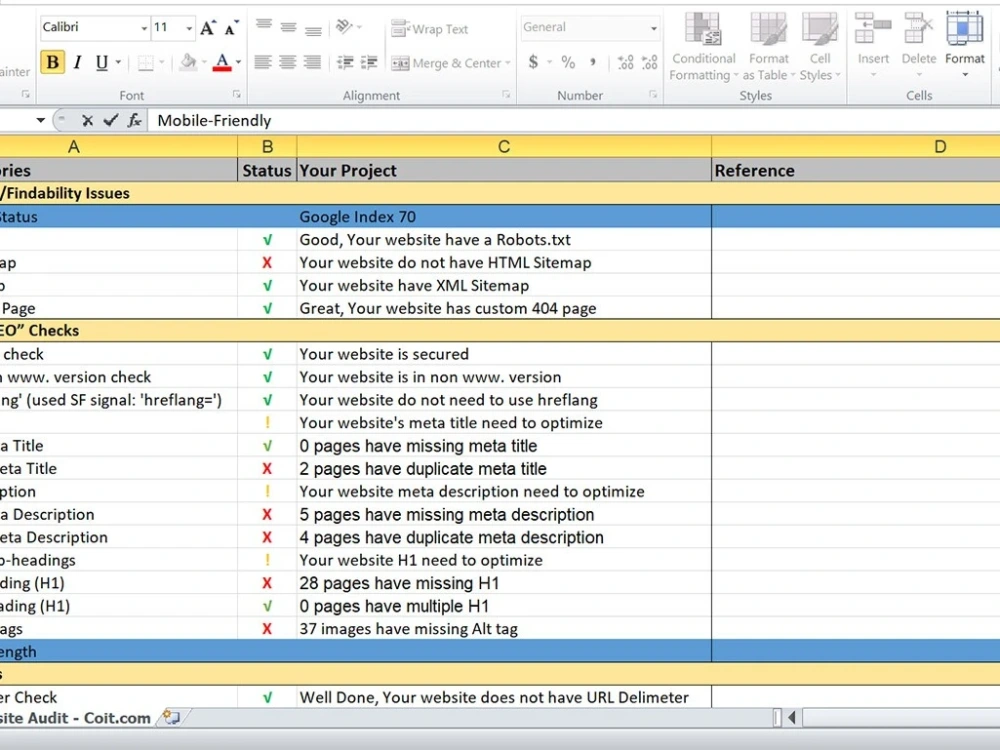Viewport: 1000px width, 750px height.
Task: Align text right
Action: (x=312, y=62)
